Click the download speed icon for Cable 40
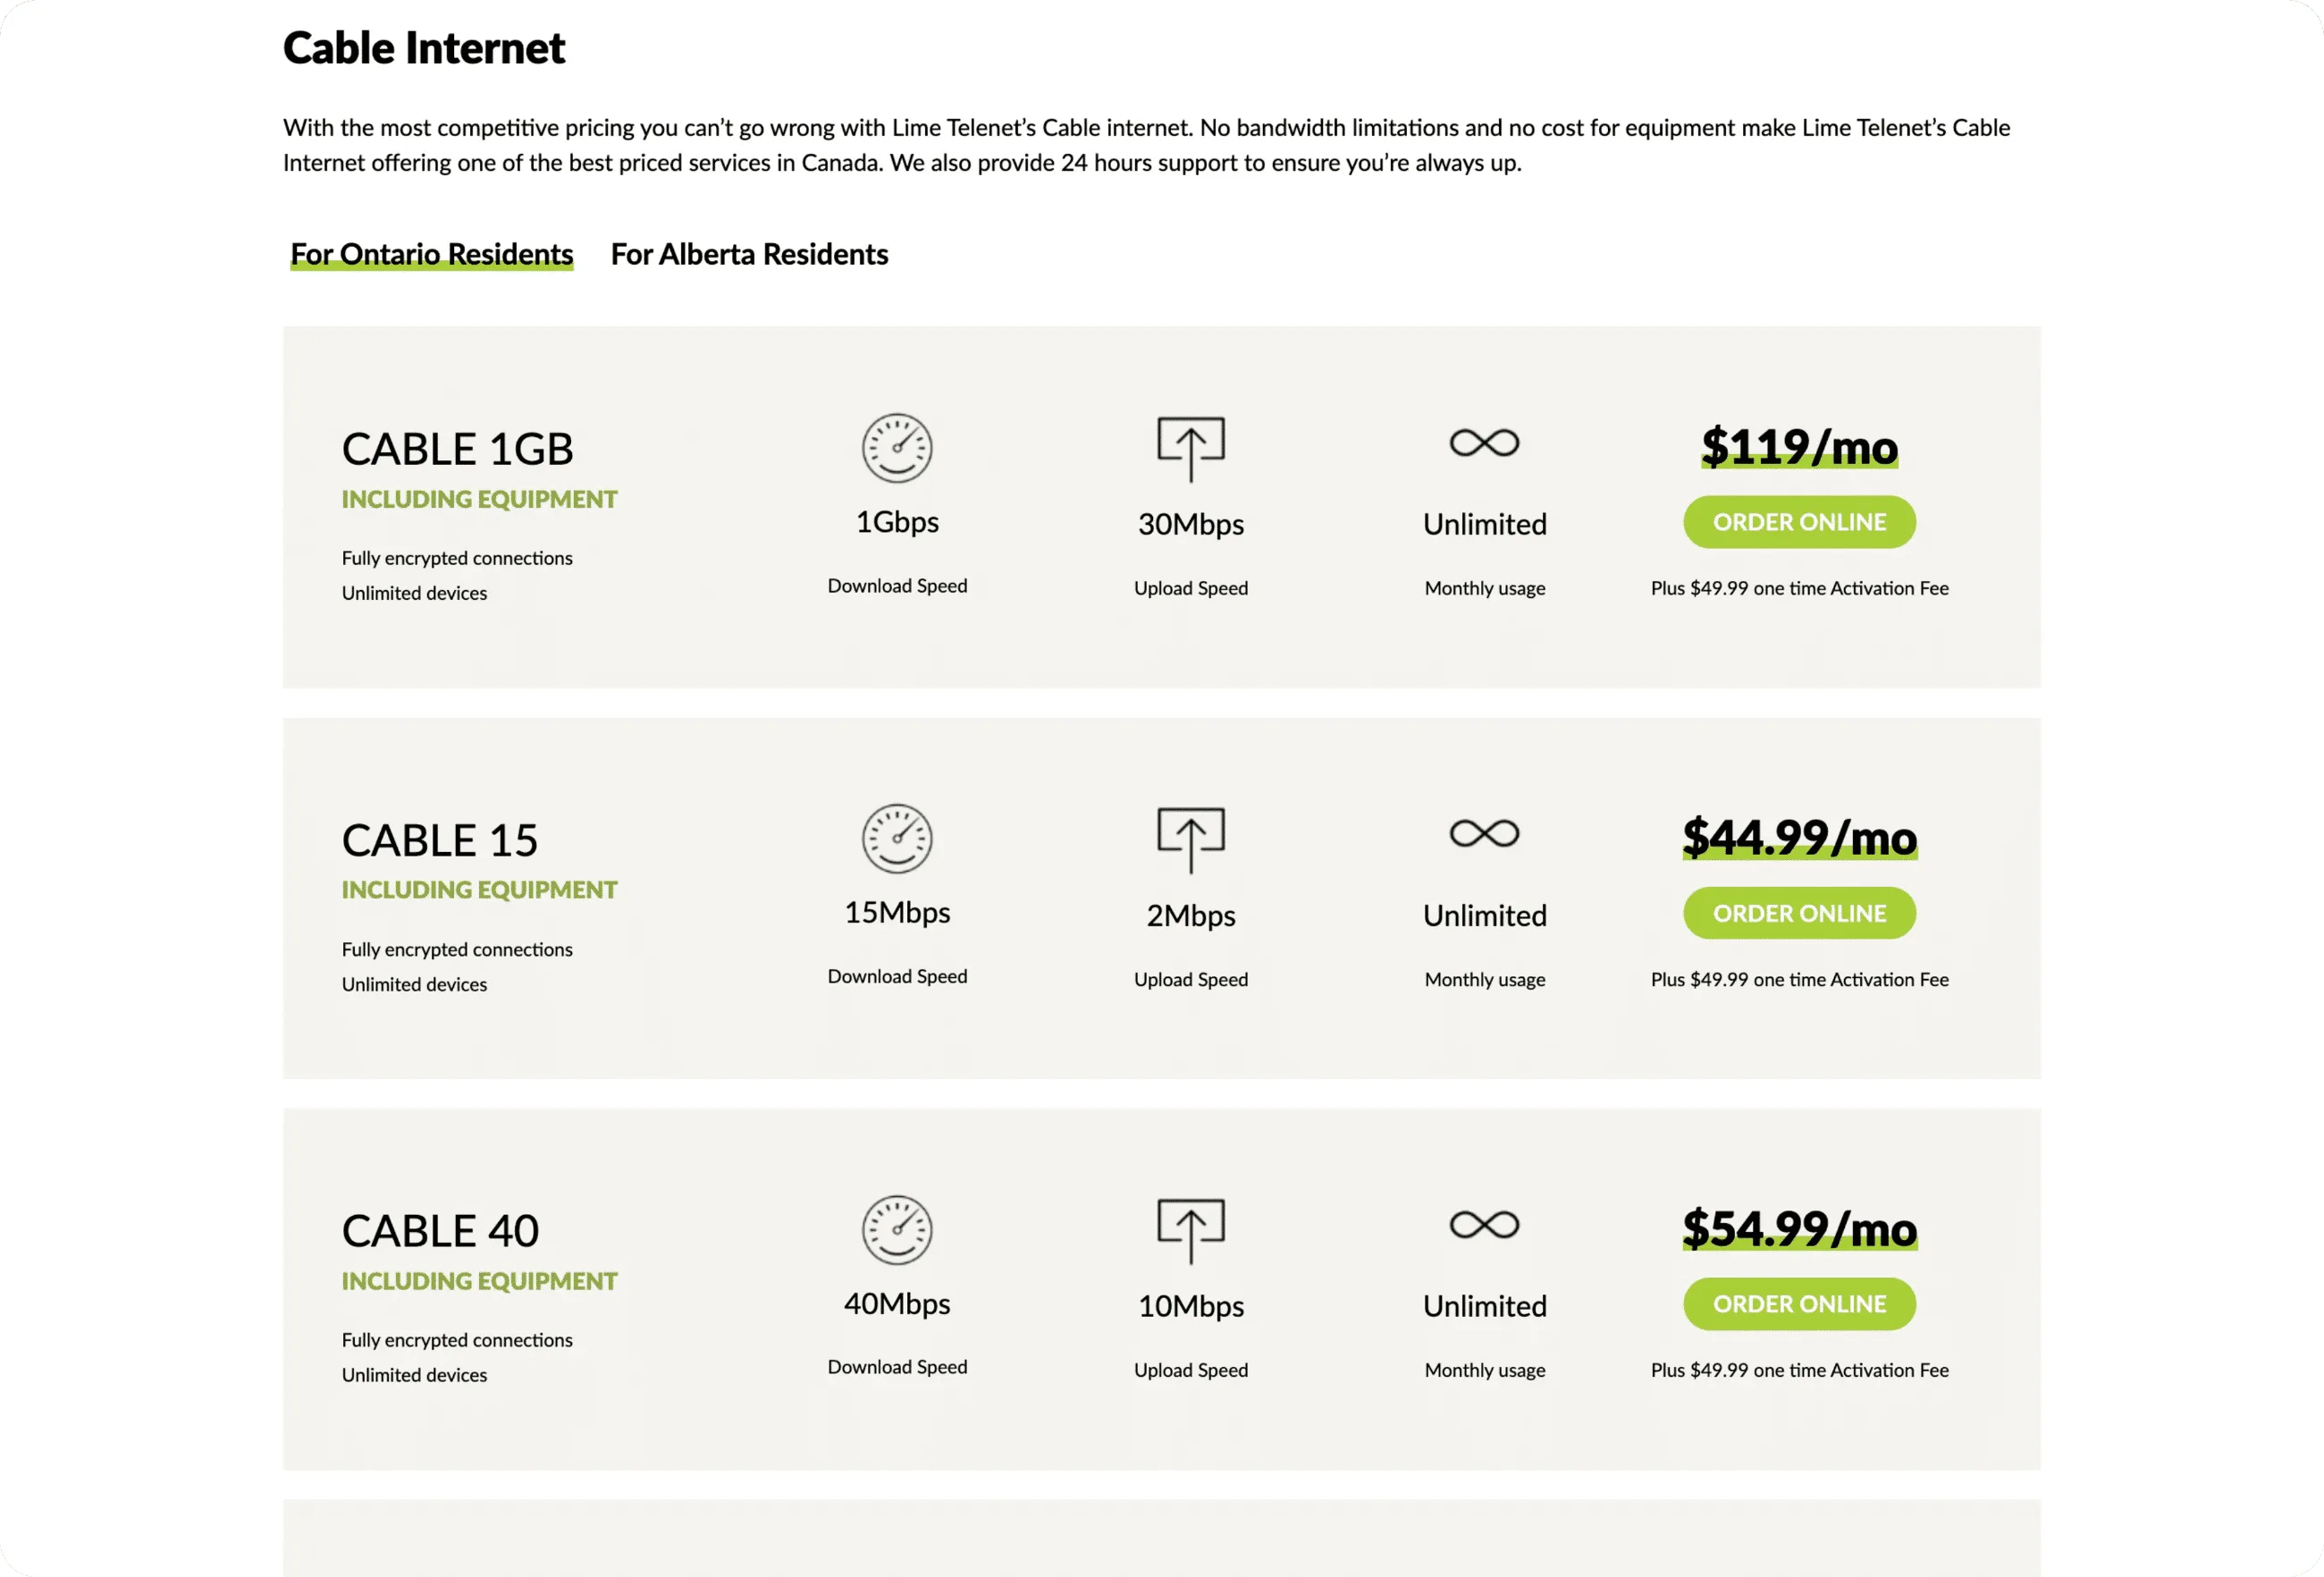Screen dimensions: 2324x1577 tap(897, 1227)
